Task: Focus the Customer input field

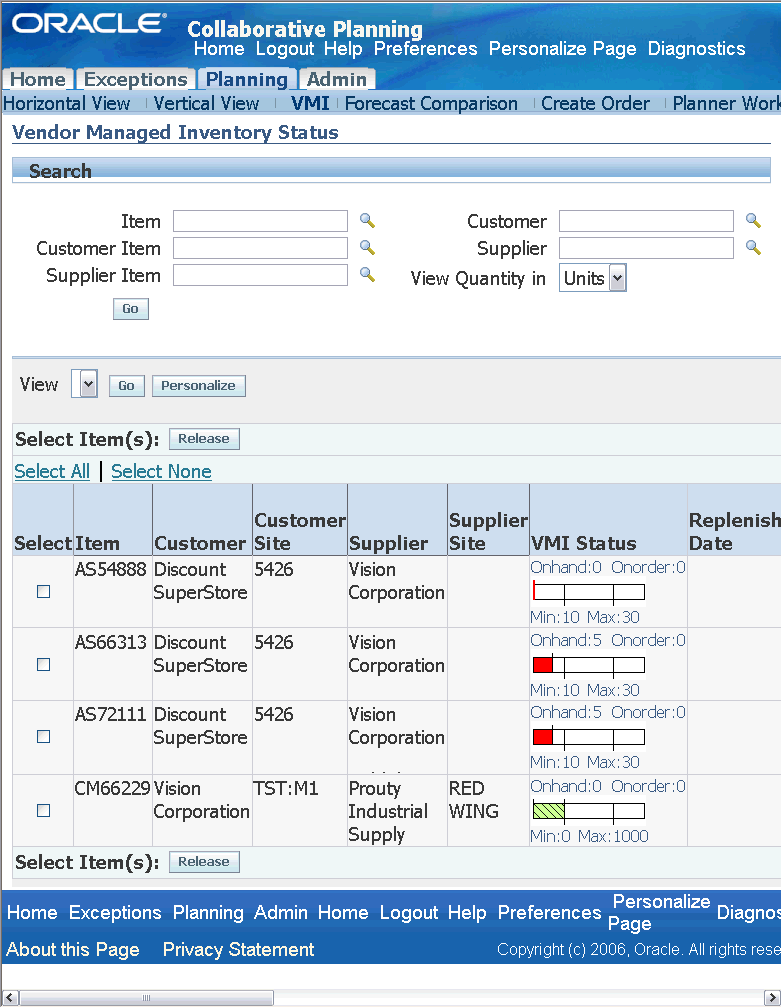Action: coord(646,221)
